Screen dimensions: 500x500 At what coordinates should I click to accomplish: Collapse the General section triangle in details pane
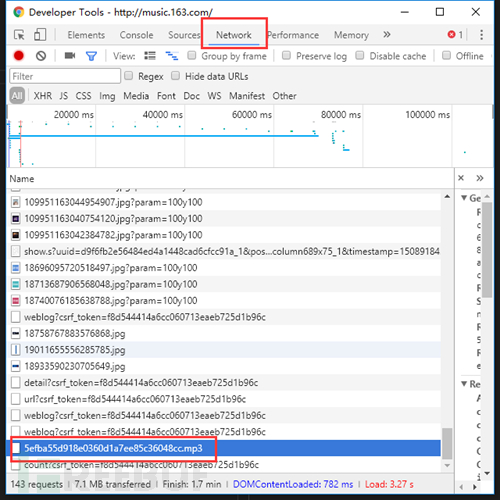tap(464, 198)
